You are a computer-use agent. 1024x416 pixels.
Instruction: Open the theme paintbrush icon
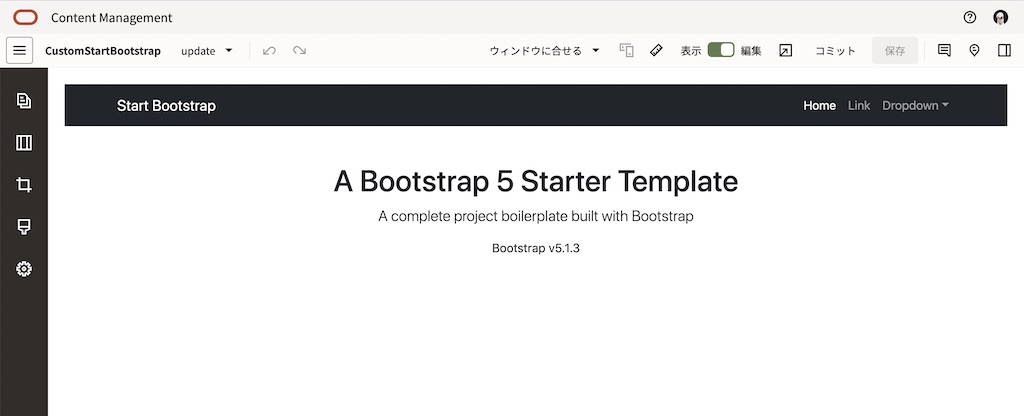point(24,227)
